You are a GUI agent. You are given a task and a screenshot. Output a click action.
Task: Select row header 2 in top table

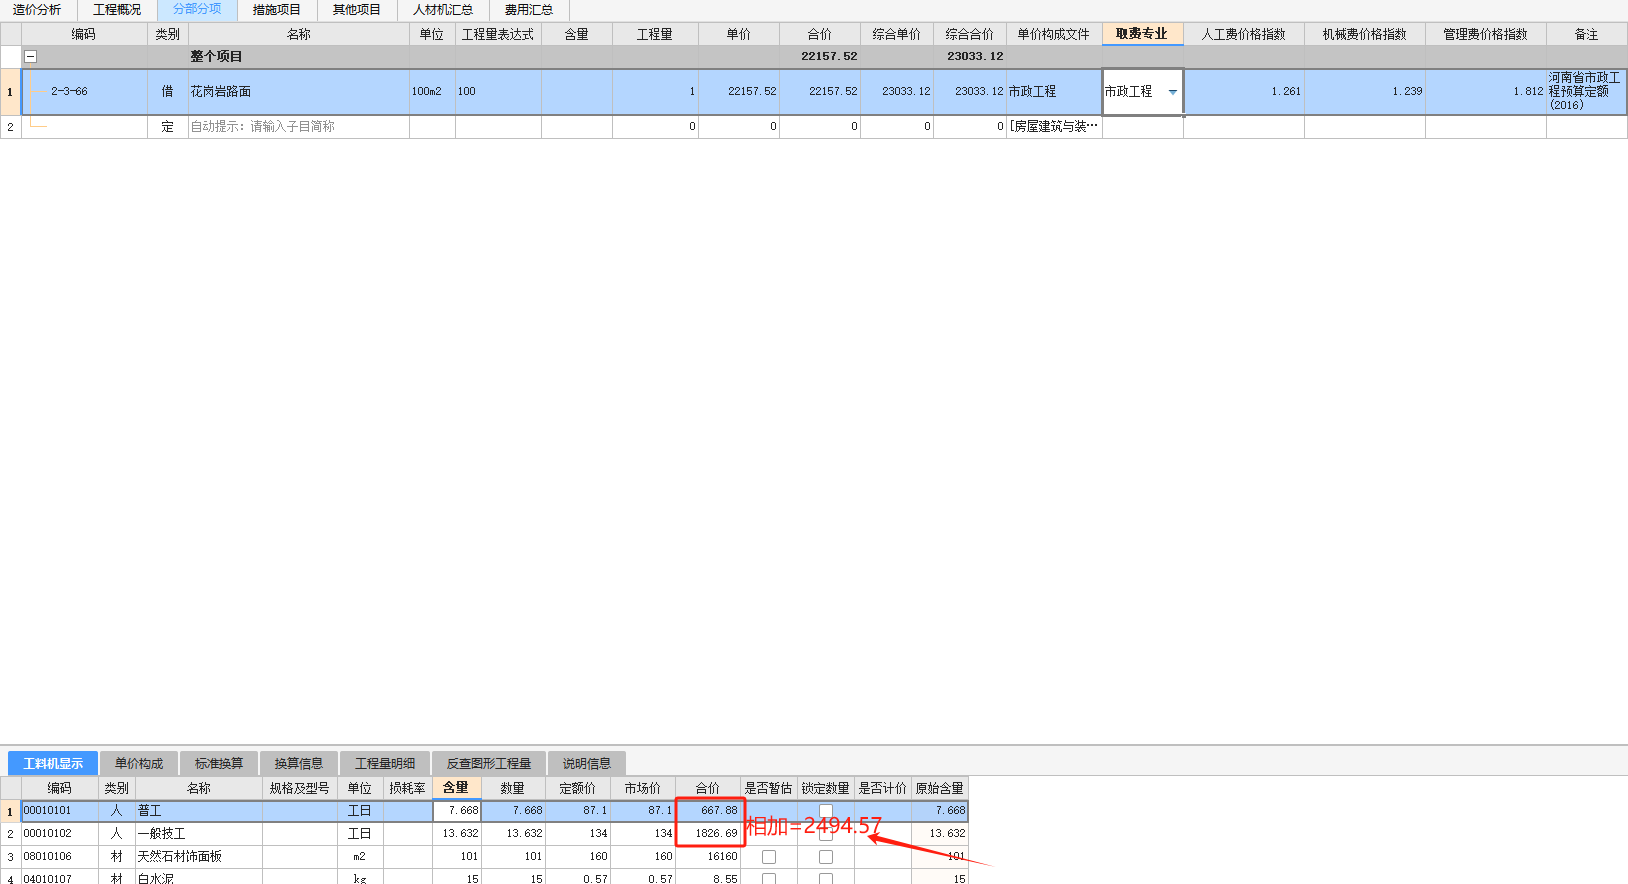[11, 127]
